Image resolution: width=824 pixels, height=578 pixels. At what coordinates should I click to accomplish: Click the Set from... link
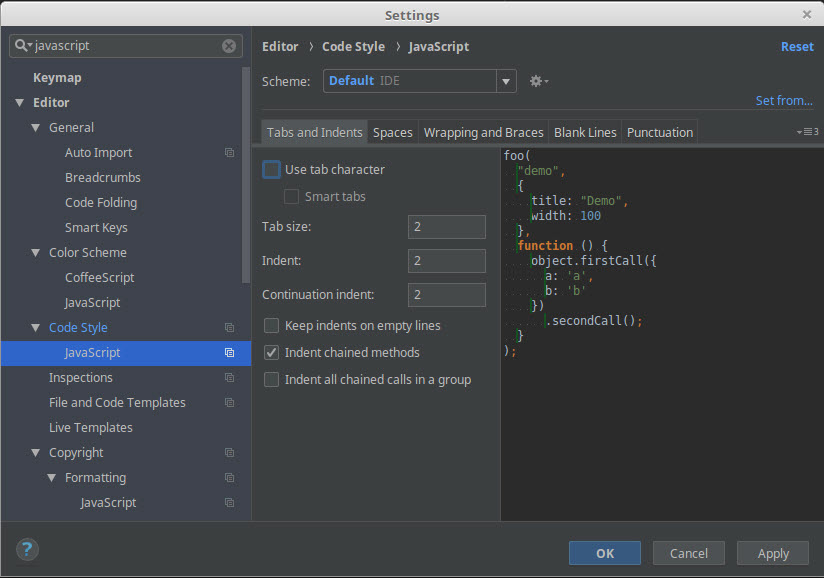(784, 100)
